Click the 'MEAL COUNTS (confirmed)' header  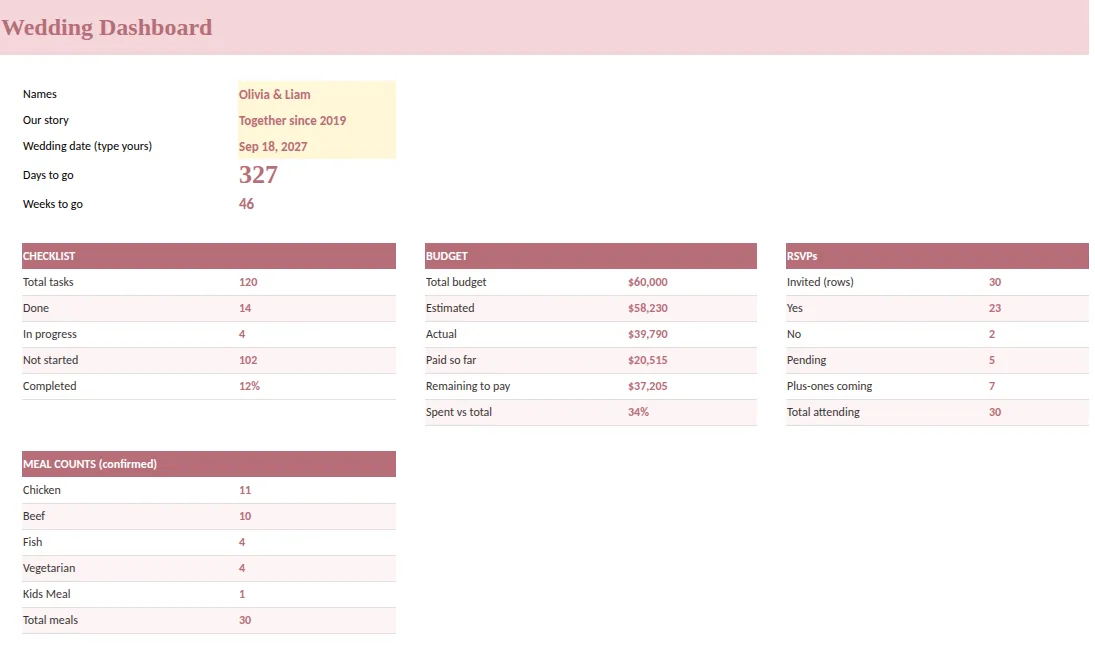209,464
